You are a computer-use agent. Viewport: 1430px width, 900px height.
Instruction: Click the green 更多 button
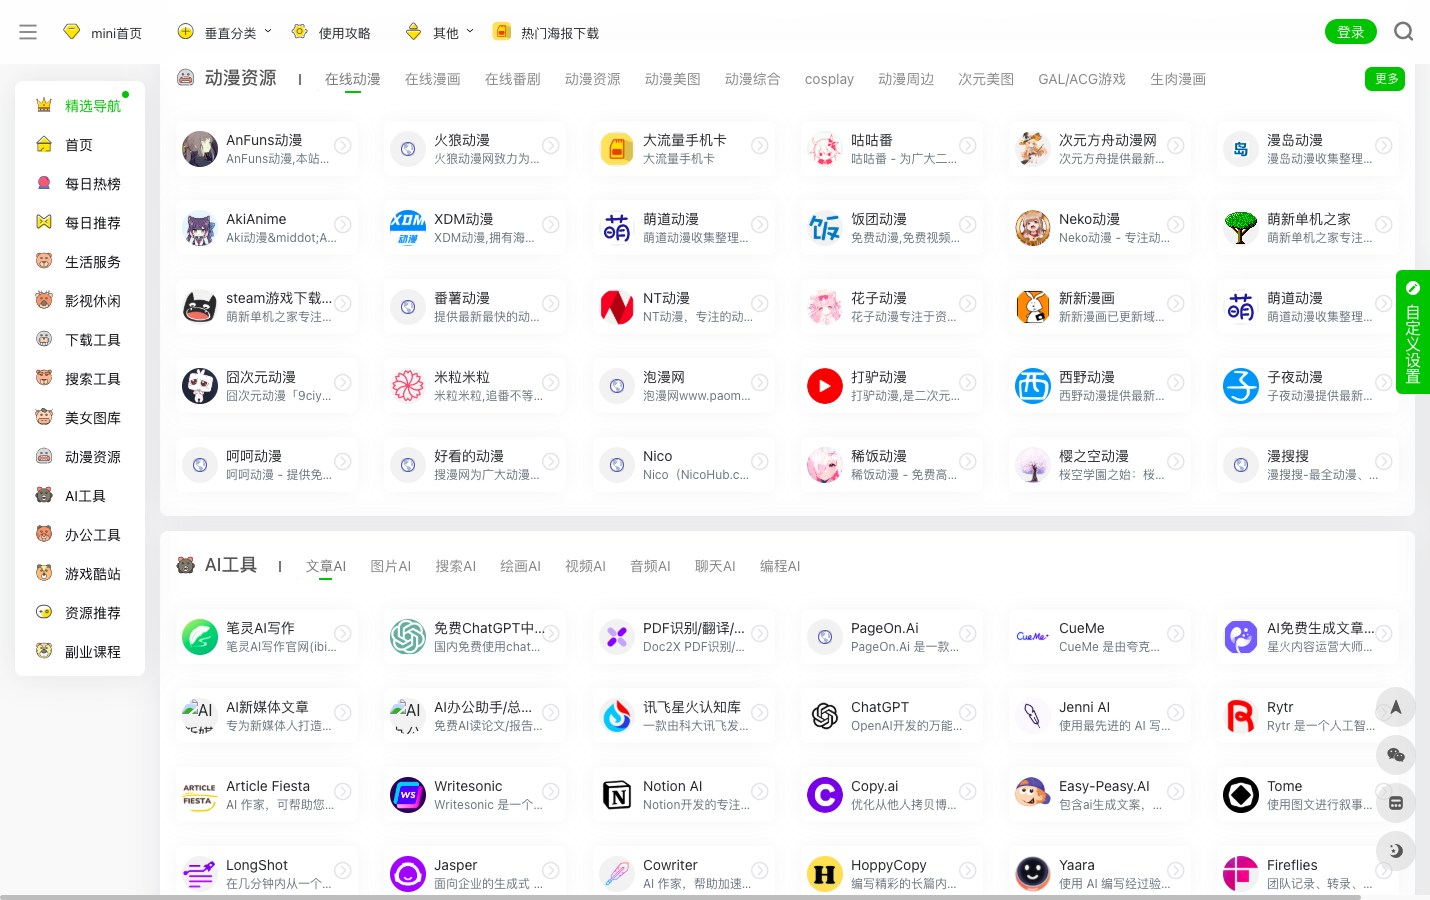(1385, 79)
